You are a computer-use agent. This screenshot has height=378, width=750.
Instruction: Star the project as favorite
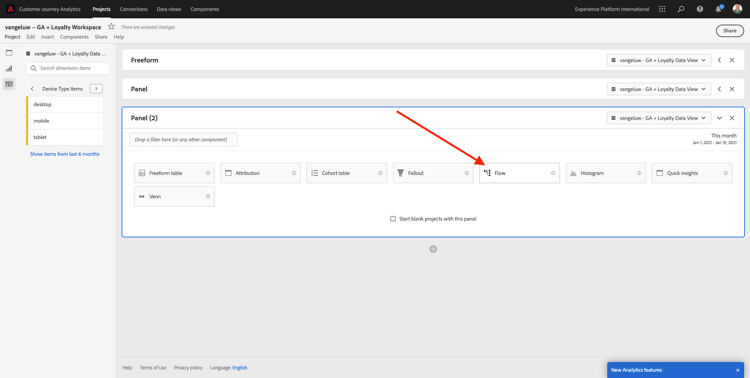click(111, 27)
